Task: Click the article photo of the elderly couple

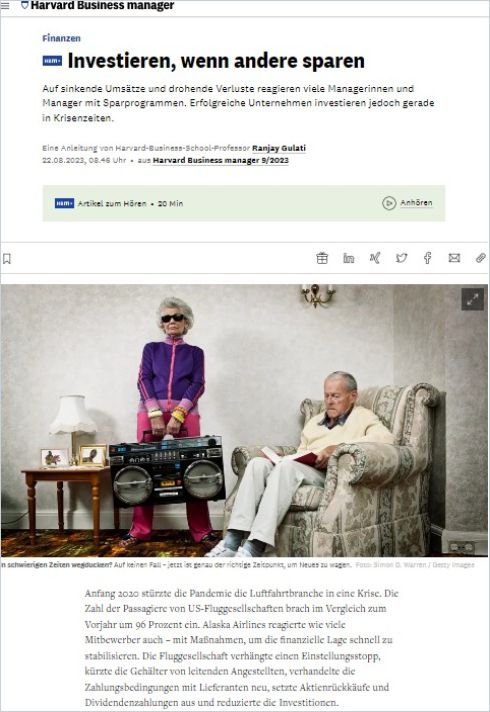Action: [x=244, y=420]
